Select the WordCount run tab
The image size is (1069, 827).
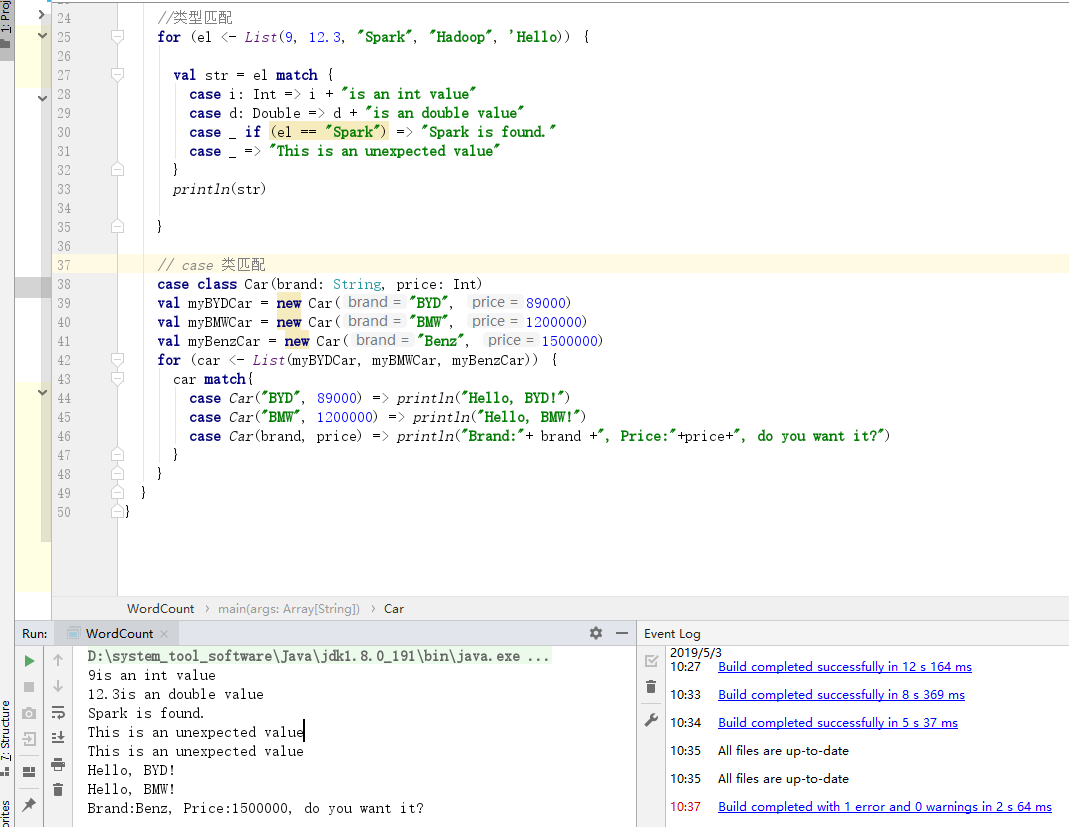[x=118, y=634]
